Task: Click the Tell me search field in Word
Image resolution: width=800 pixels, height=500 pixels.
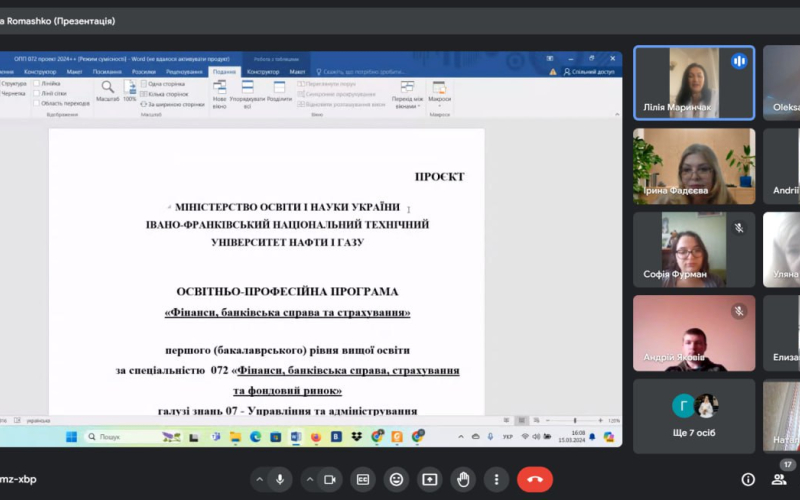Action: (361, 72)
